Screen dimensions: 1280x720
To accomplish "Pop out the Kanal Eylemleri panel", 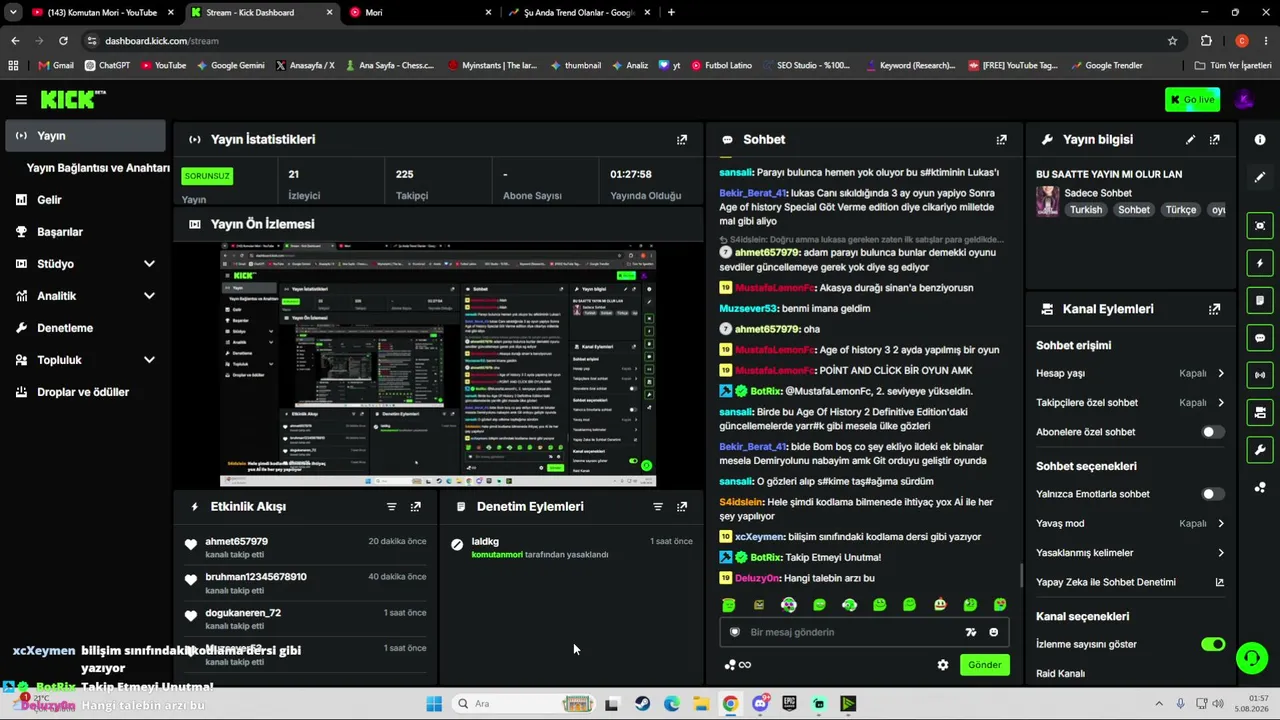I will click(1215, 310).
